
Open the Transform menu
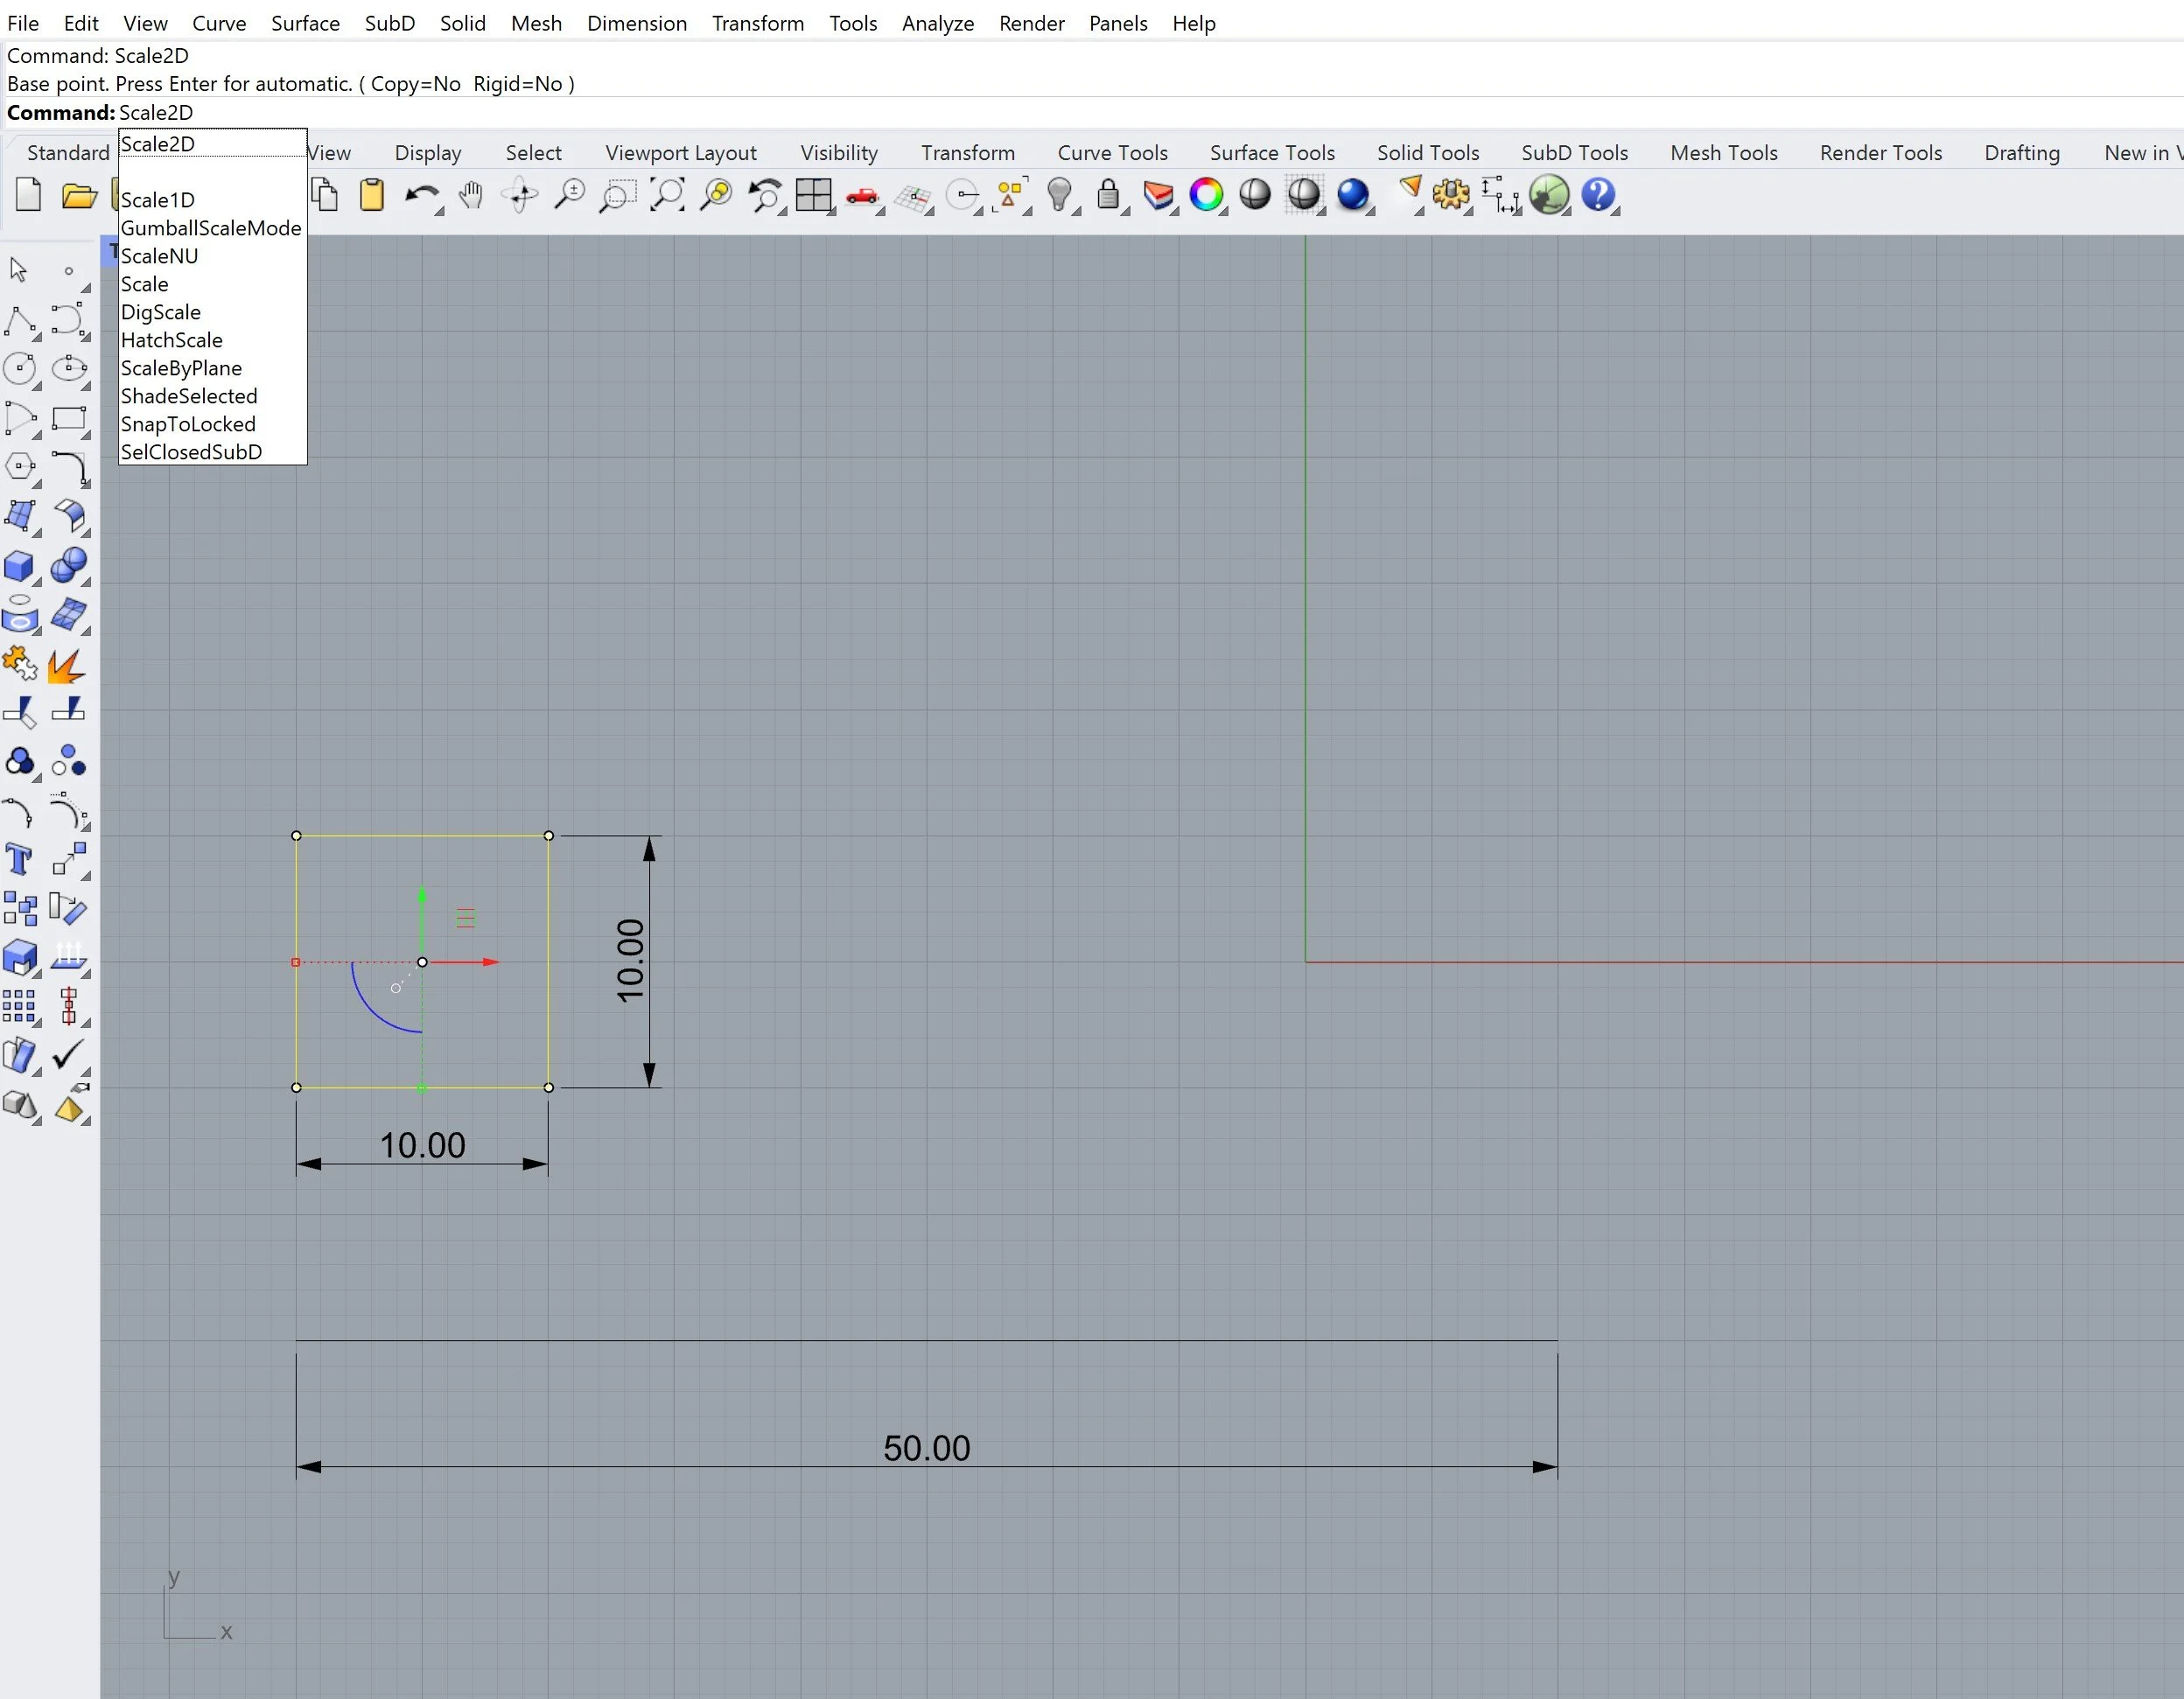click(757, 23)
